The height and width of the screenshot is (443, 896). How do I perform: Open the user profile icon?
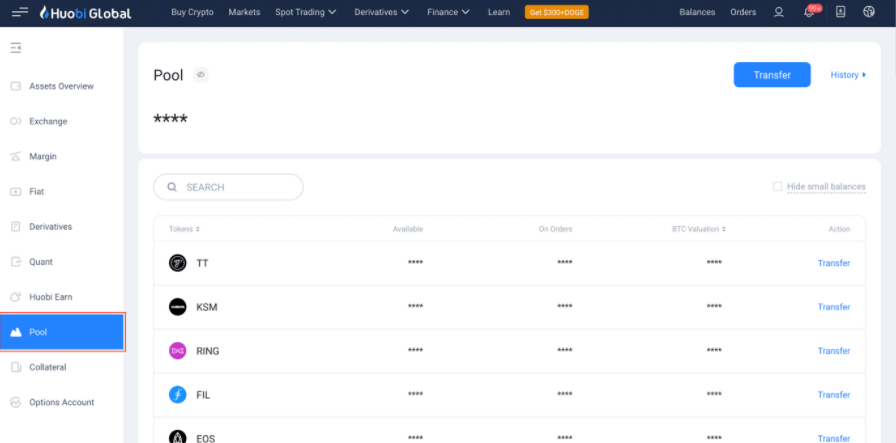point(778,12)
